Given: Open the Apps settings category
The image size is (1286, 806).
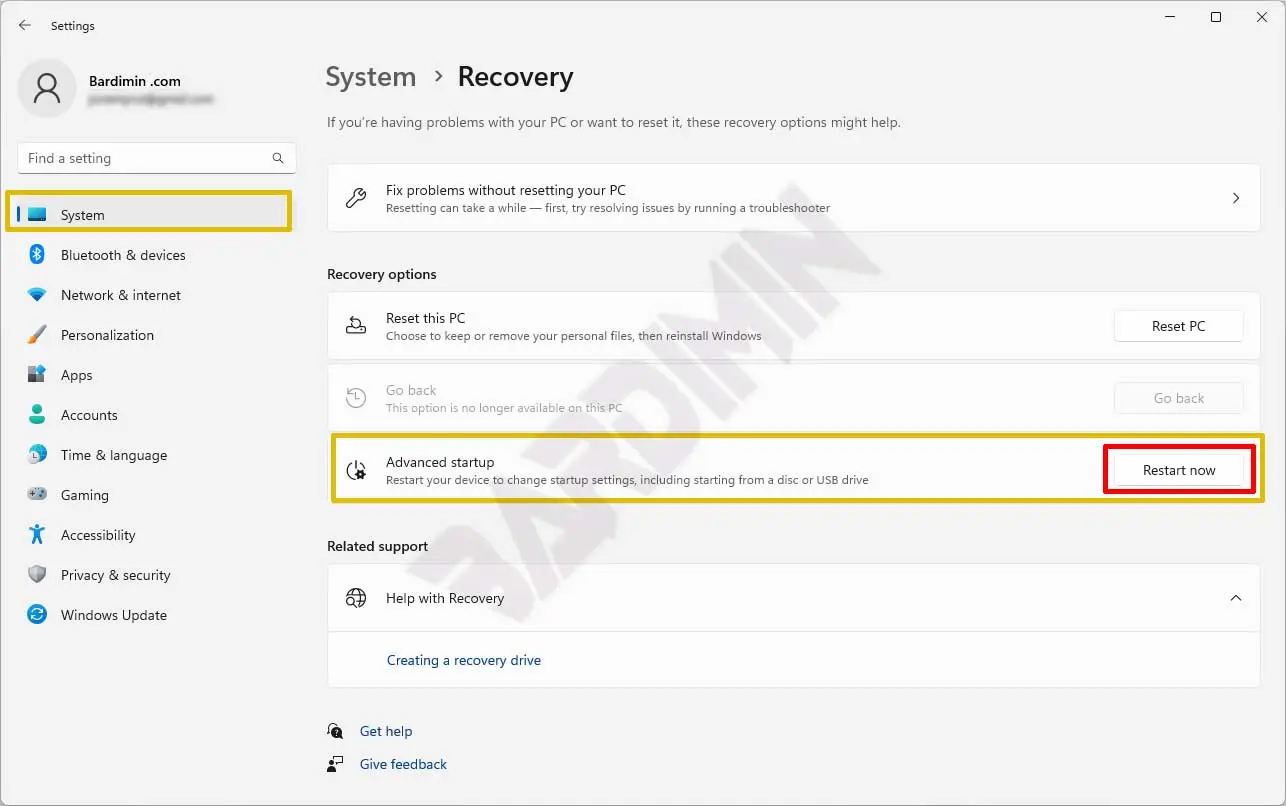Looking at the screenshot, I should point(77,375).
